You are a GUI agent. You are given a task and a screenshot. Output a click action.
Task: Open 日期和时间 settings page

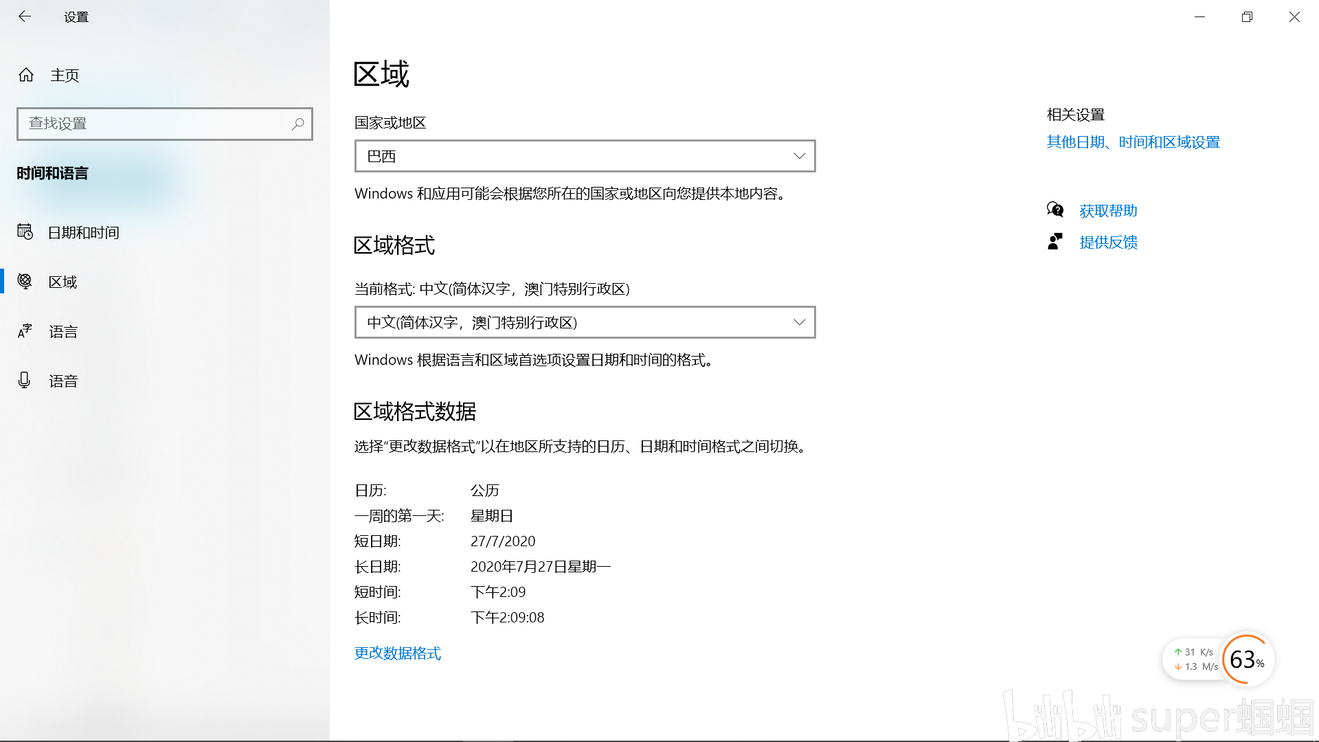165,232
